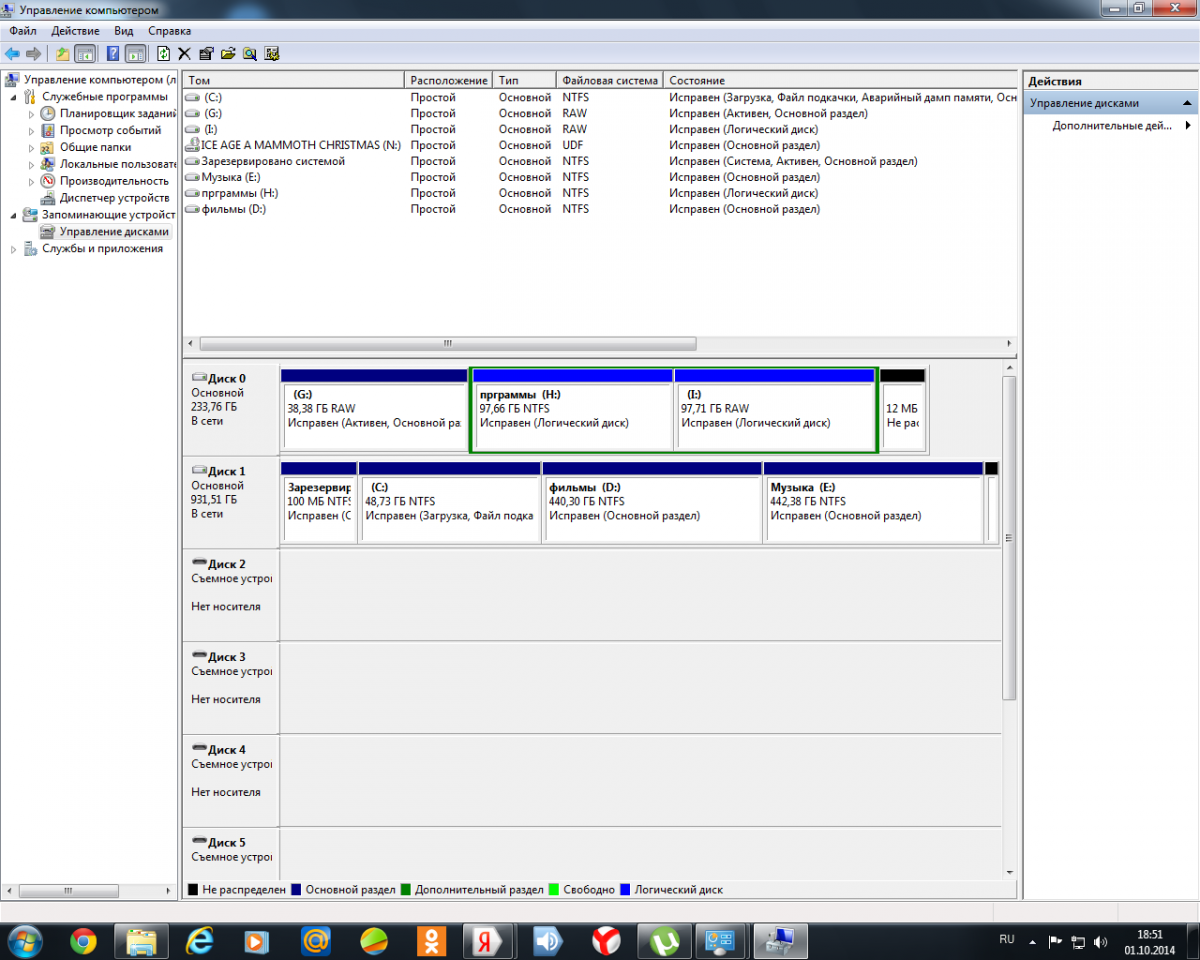Open the Вид menu
This screenshot has height=960, width=1200.
point(124,31)
